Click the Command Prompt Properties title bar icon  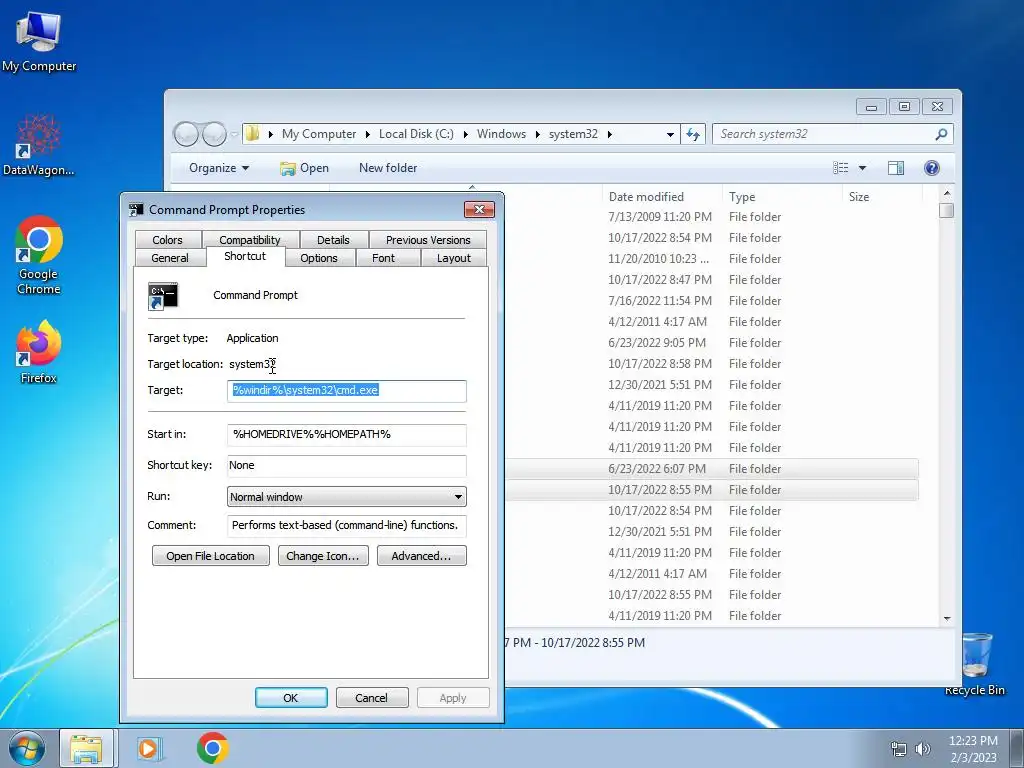pyautogui.click(x=136, y=210)
